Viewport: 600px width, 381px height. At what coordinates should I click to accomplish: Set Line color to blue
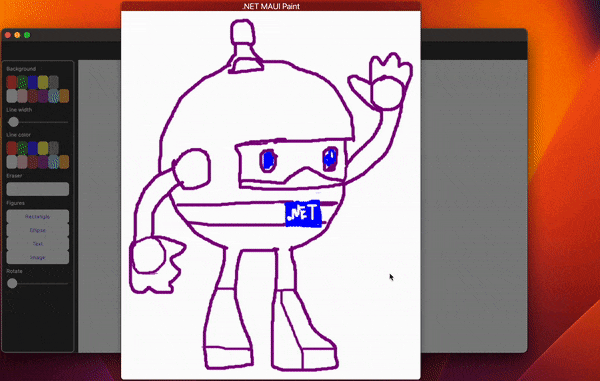point(33,148)
